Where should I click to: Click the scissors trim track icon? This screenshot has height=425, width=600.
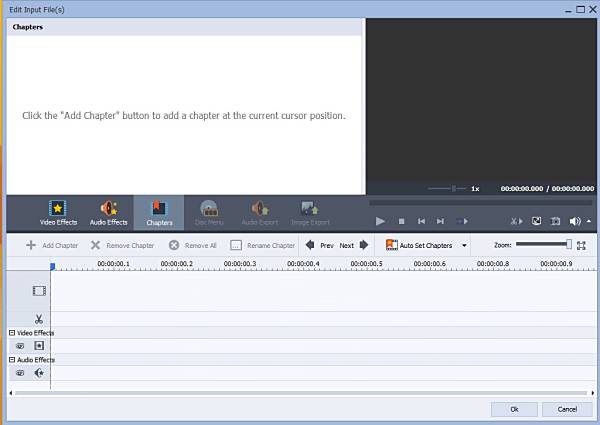(39, 319)
